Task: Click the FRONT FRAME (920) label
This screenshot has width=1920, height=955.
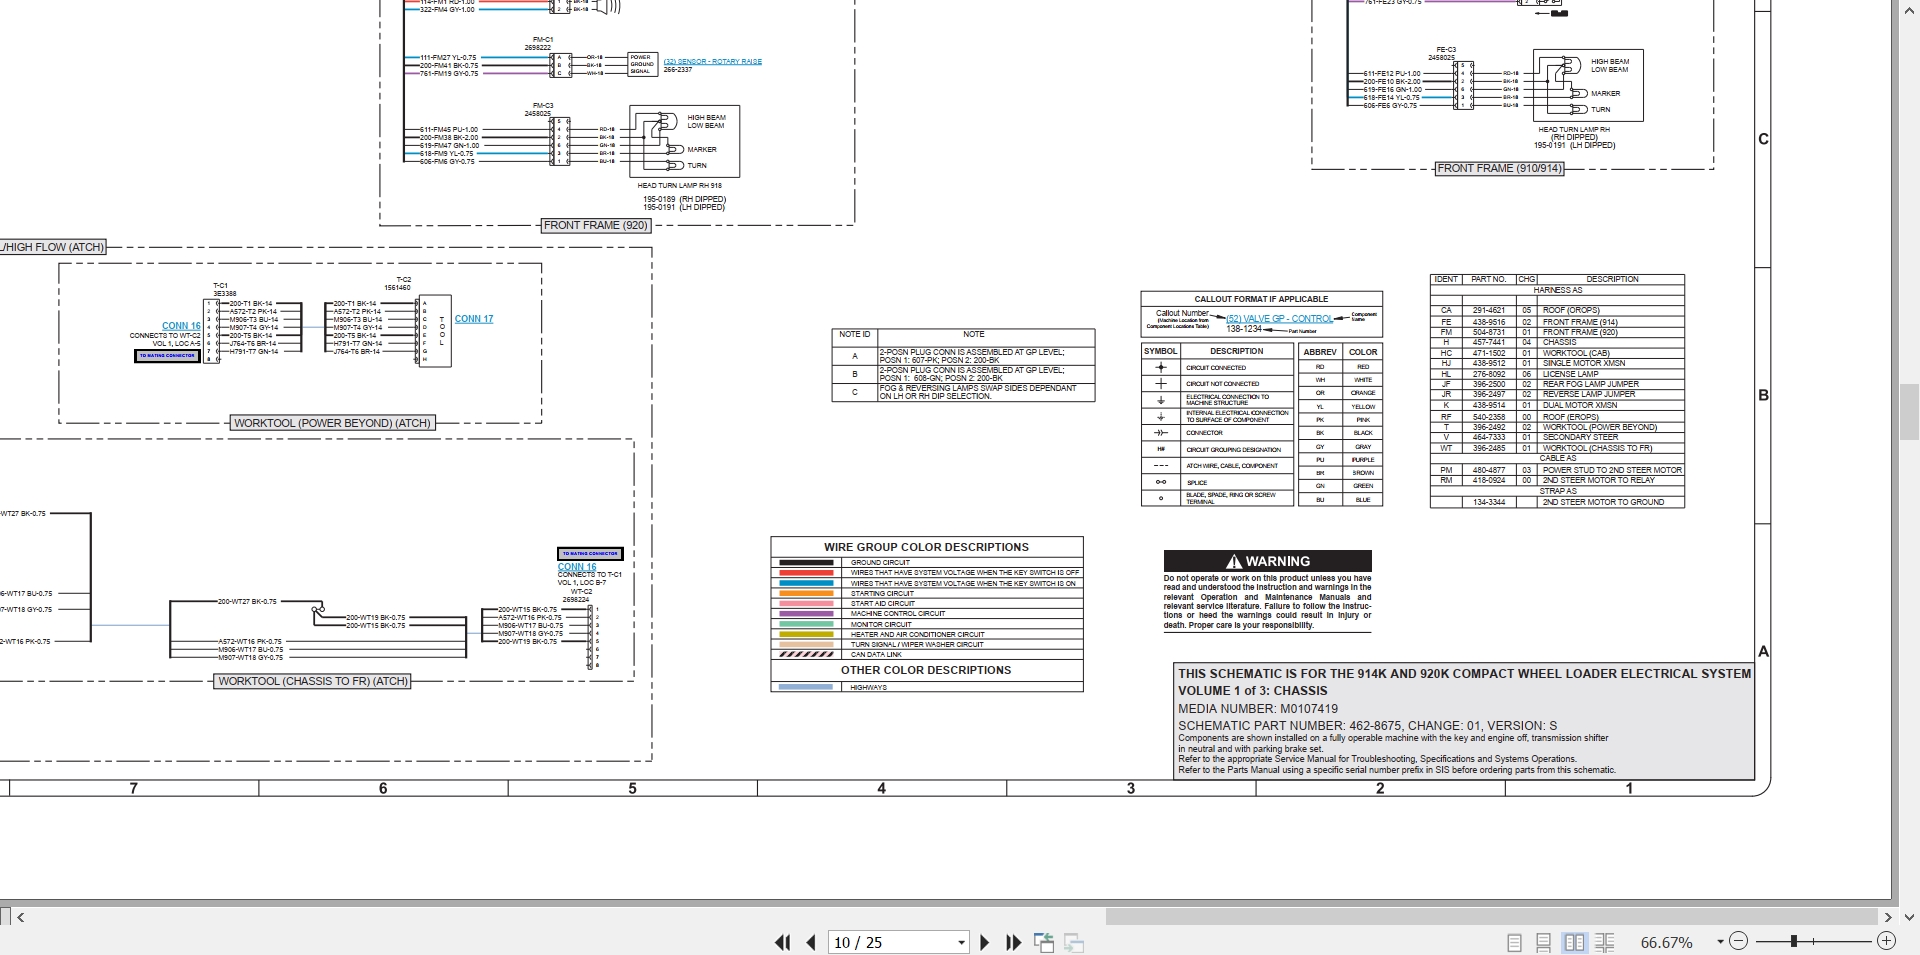Action: click(596, 226)
